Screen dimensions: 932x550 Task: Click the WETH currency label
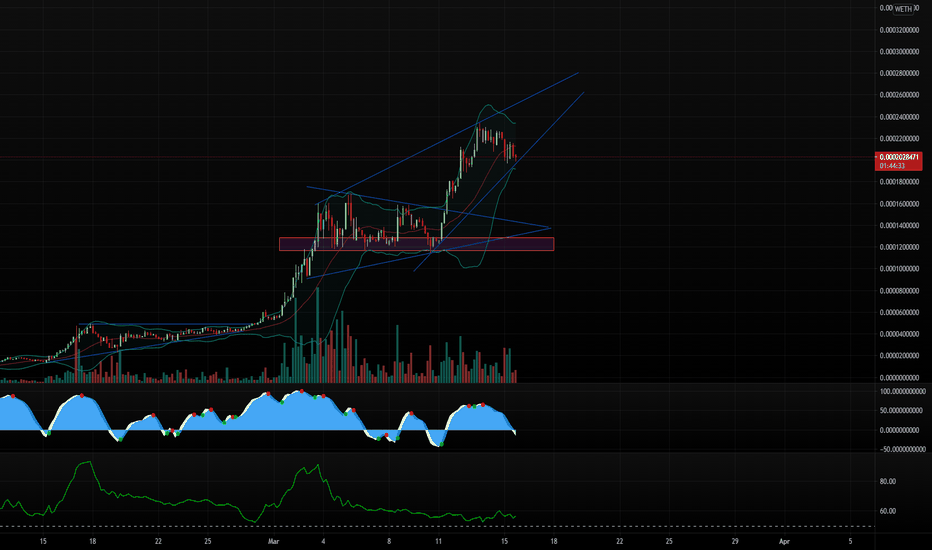[x=903, y=9]
